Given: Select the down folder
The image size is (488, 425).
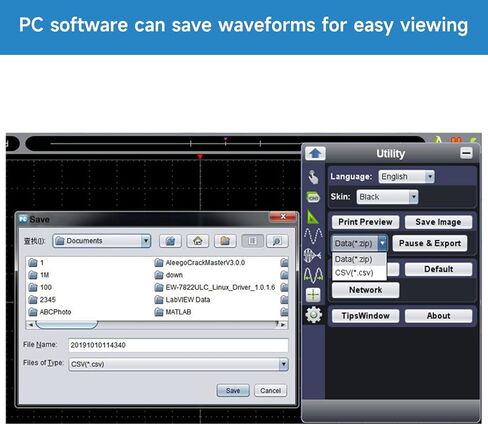Looking at the screenshot, I should (169, 275).
